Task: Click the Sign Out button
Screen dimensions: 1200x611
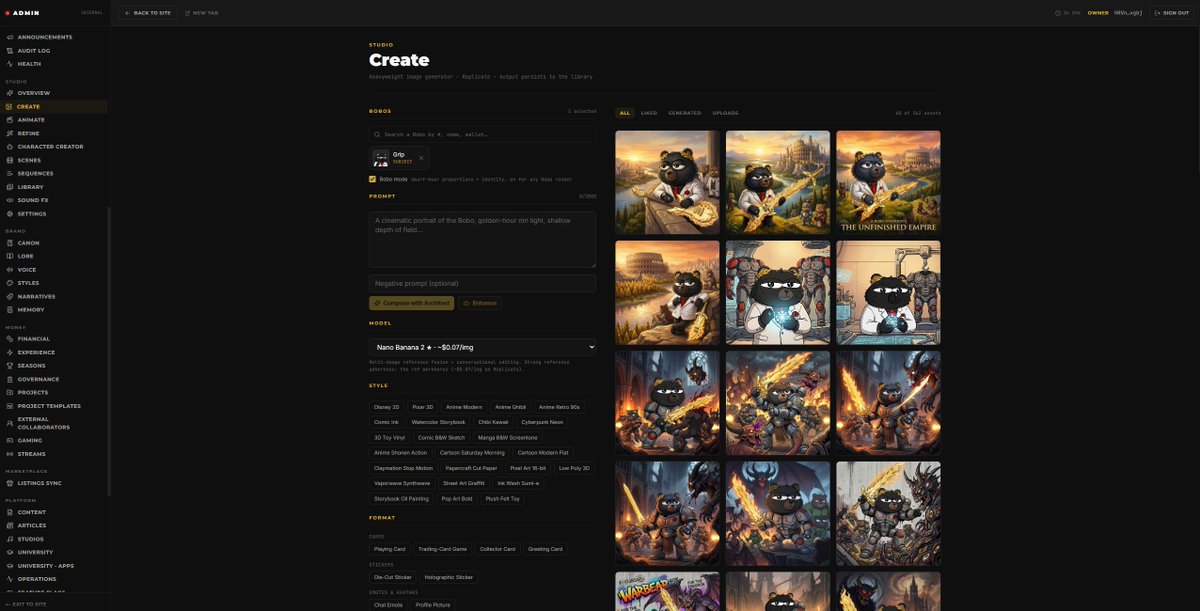Action: click(1171, 13)
